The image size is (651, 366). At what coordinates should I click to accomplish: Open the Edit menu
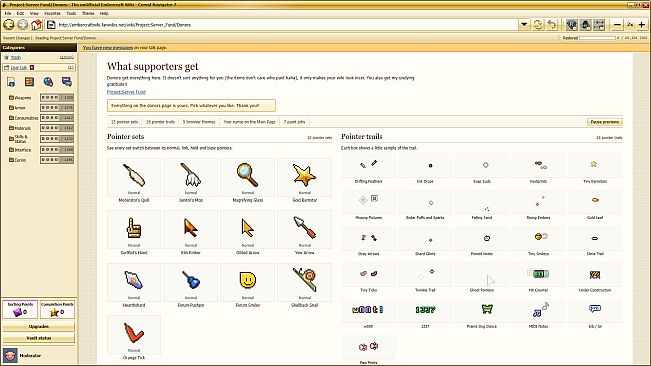20,13
